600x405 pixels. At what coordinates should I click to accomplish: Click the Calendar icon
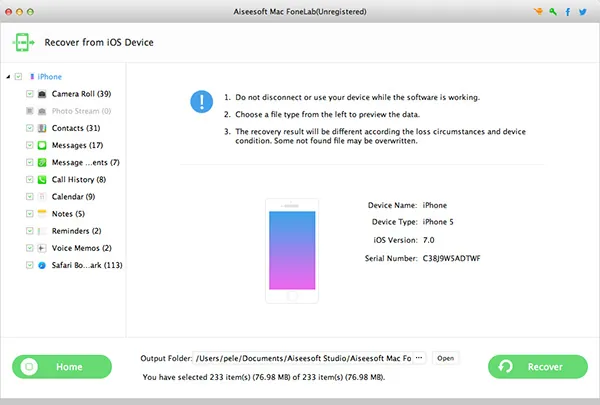coord(42,197)
